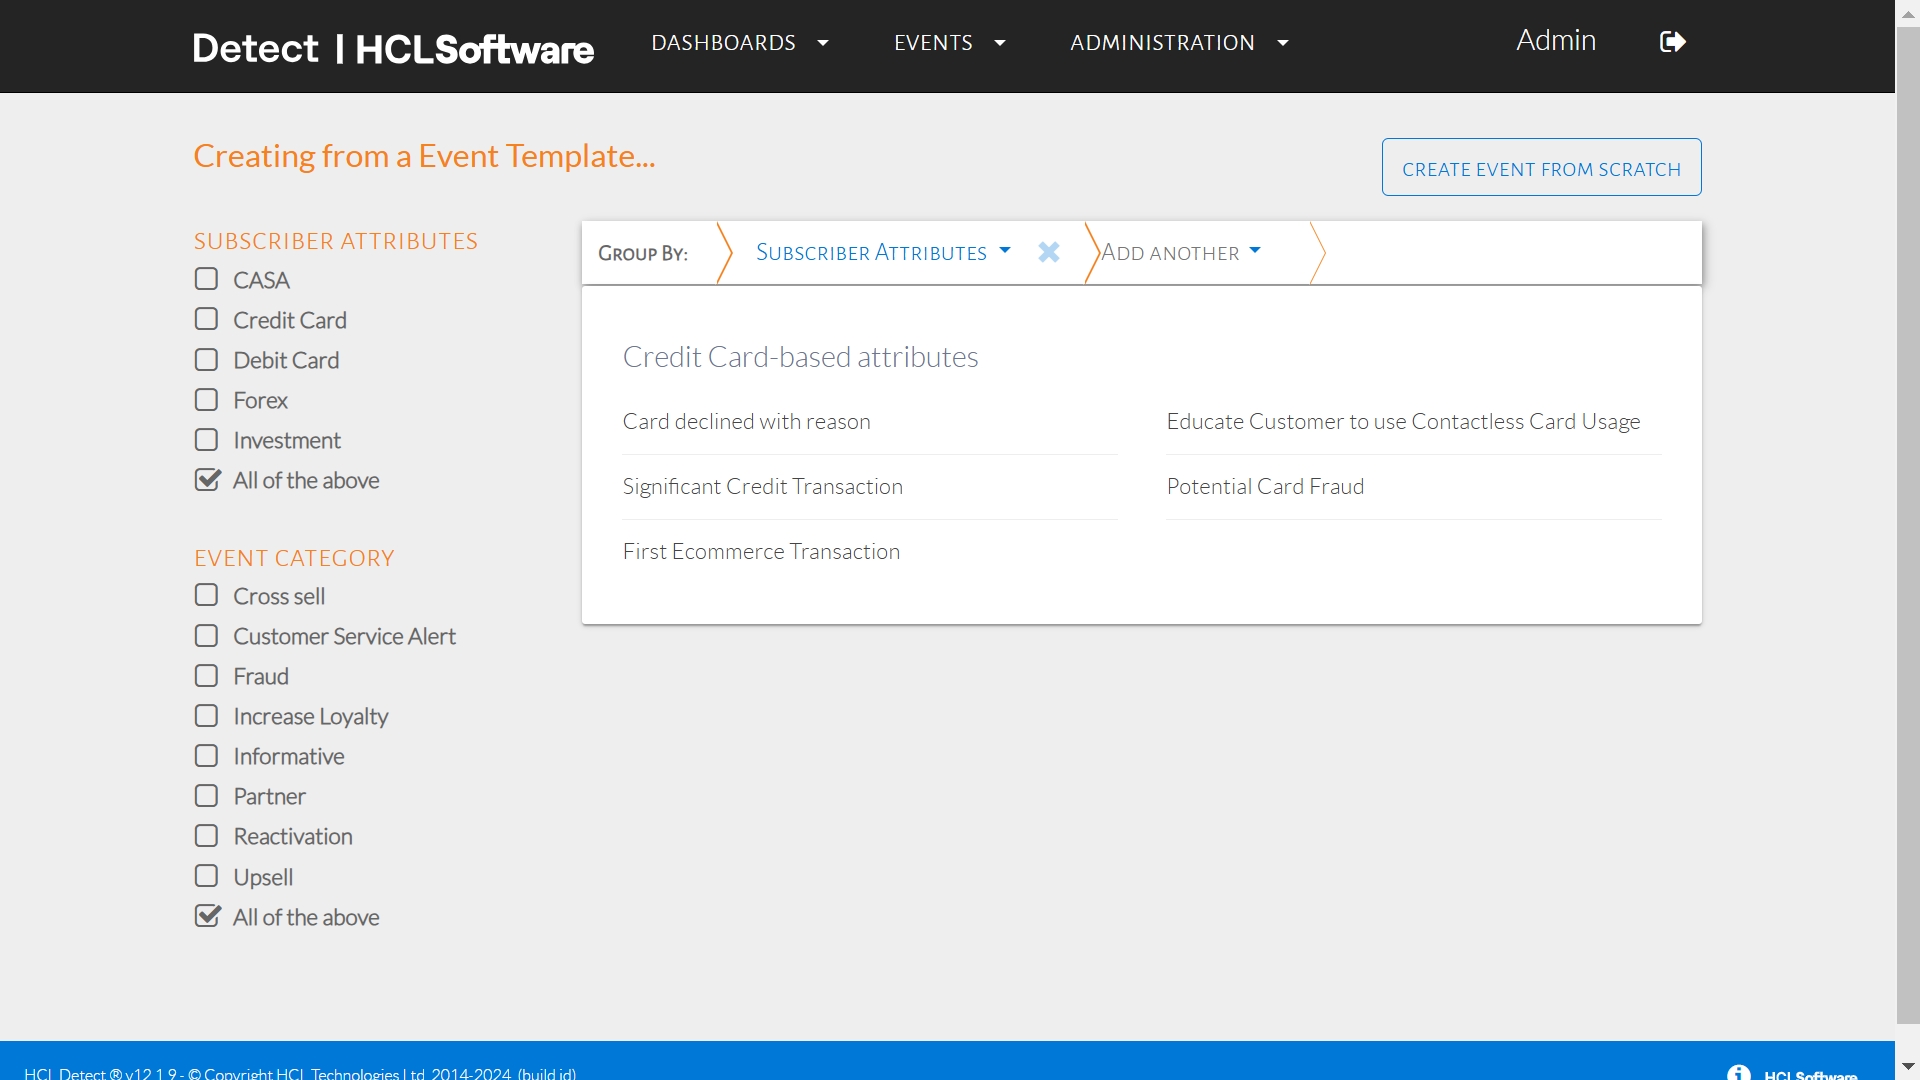
Task: Click the Detect HCLSoftware logo
Action: tap(393, 47)
